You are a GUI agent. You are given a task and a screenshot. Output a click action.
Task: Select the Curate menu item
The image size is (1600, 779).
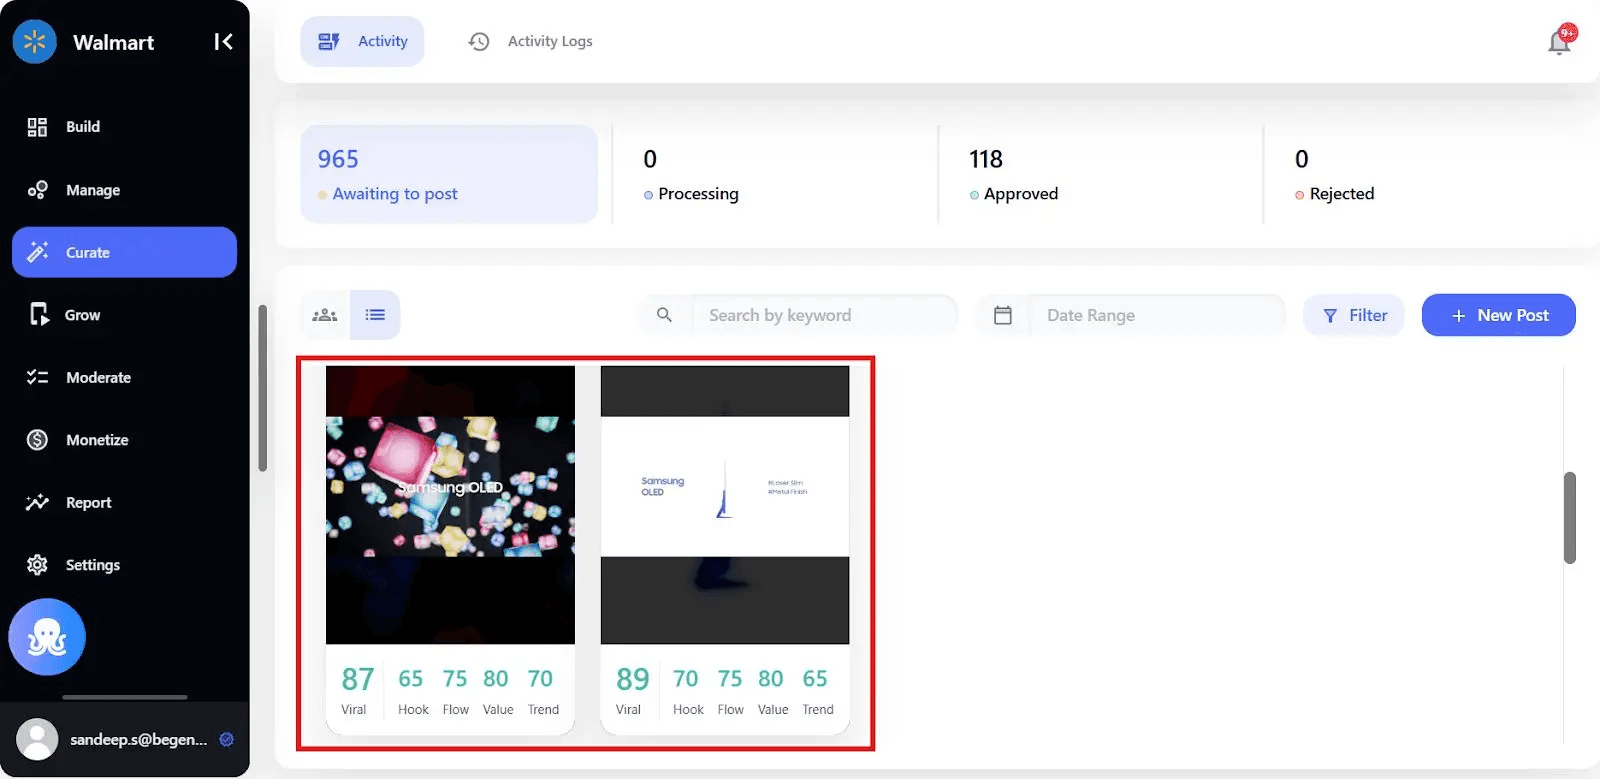pyautogui.click(x=124, y=252)
